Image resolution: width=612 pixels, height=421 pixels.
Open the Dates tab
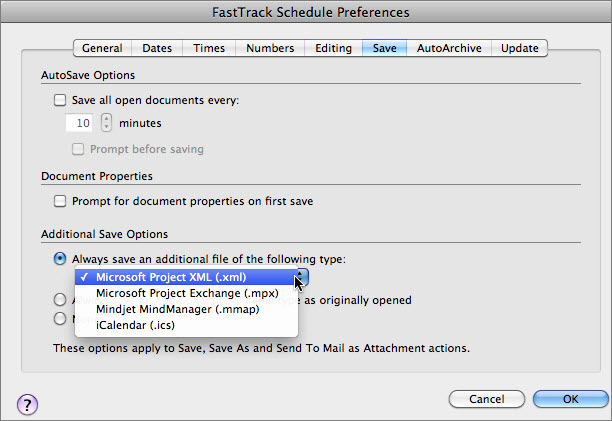157,48
